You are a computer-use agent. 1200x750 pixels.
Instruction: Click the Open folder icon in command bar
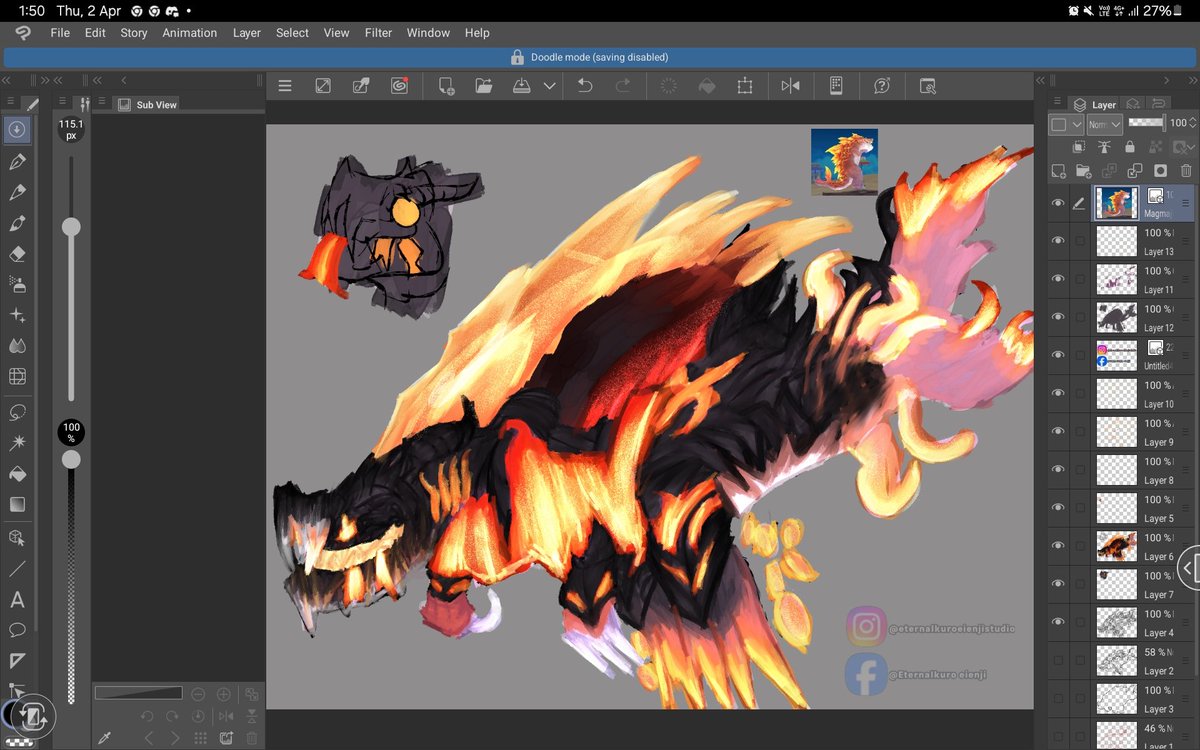coord(484,86)
